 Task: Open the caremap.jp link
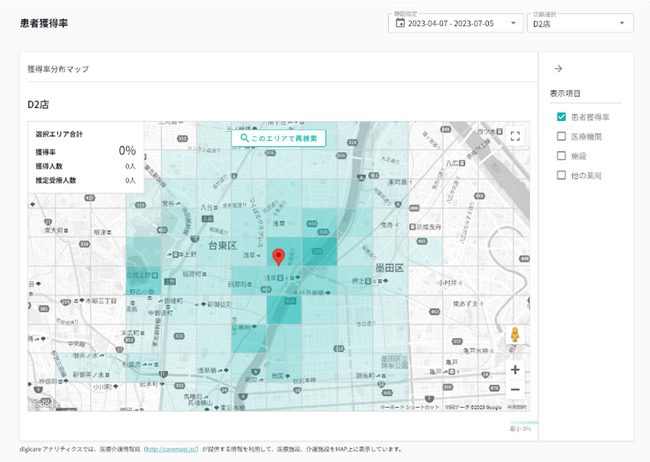171,449
